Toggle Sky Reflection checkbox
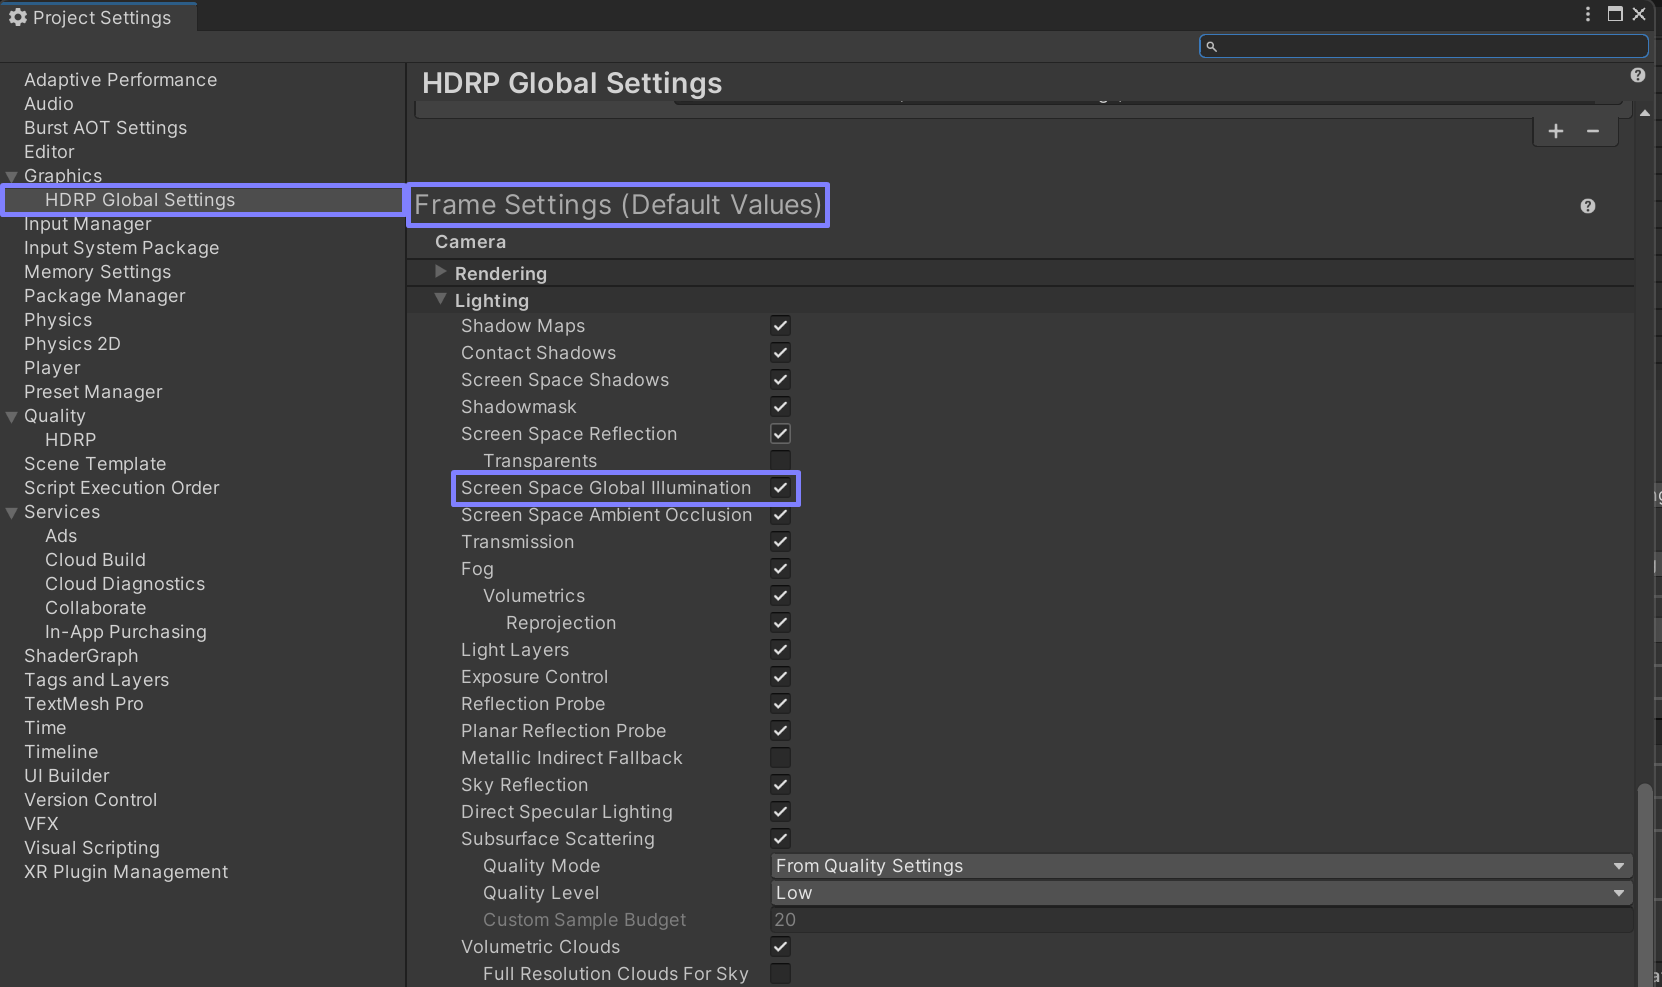 780,785
